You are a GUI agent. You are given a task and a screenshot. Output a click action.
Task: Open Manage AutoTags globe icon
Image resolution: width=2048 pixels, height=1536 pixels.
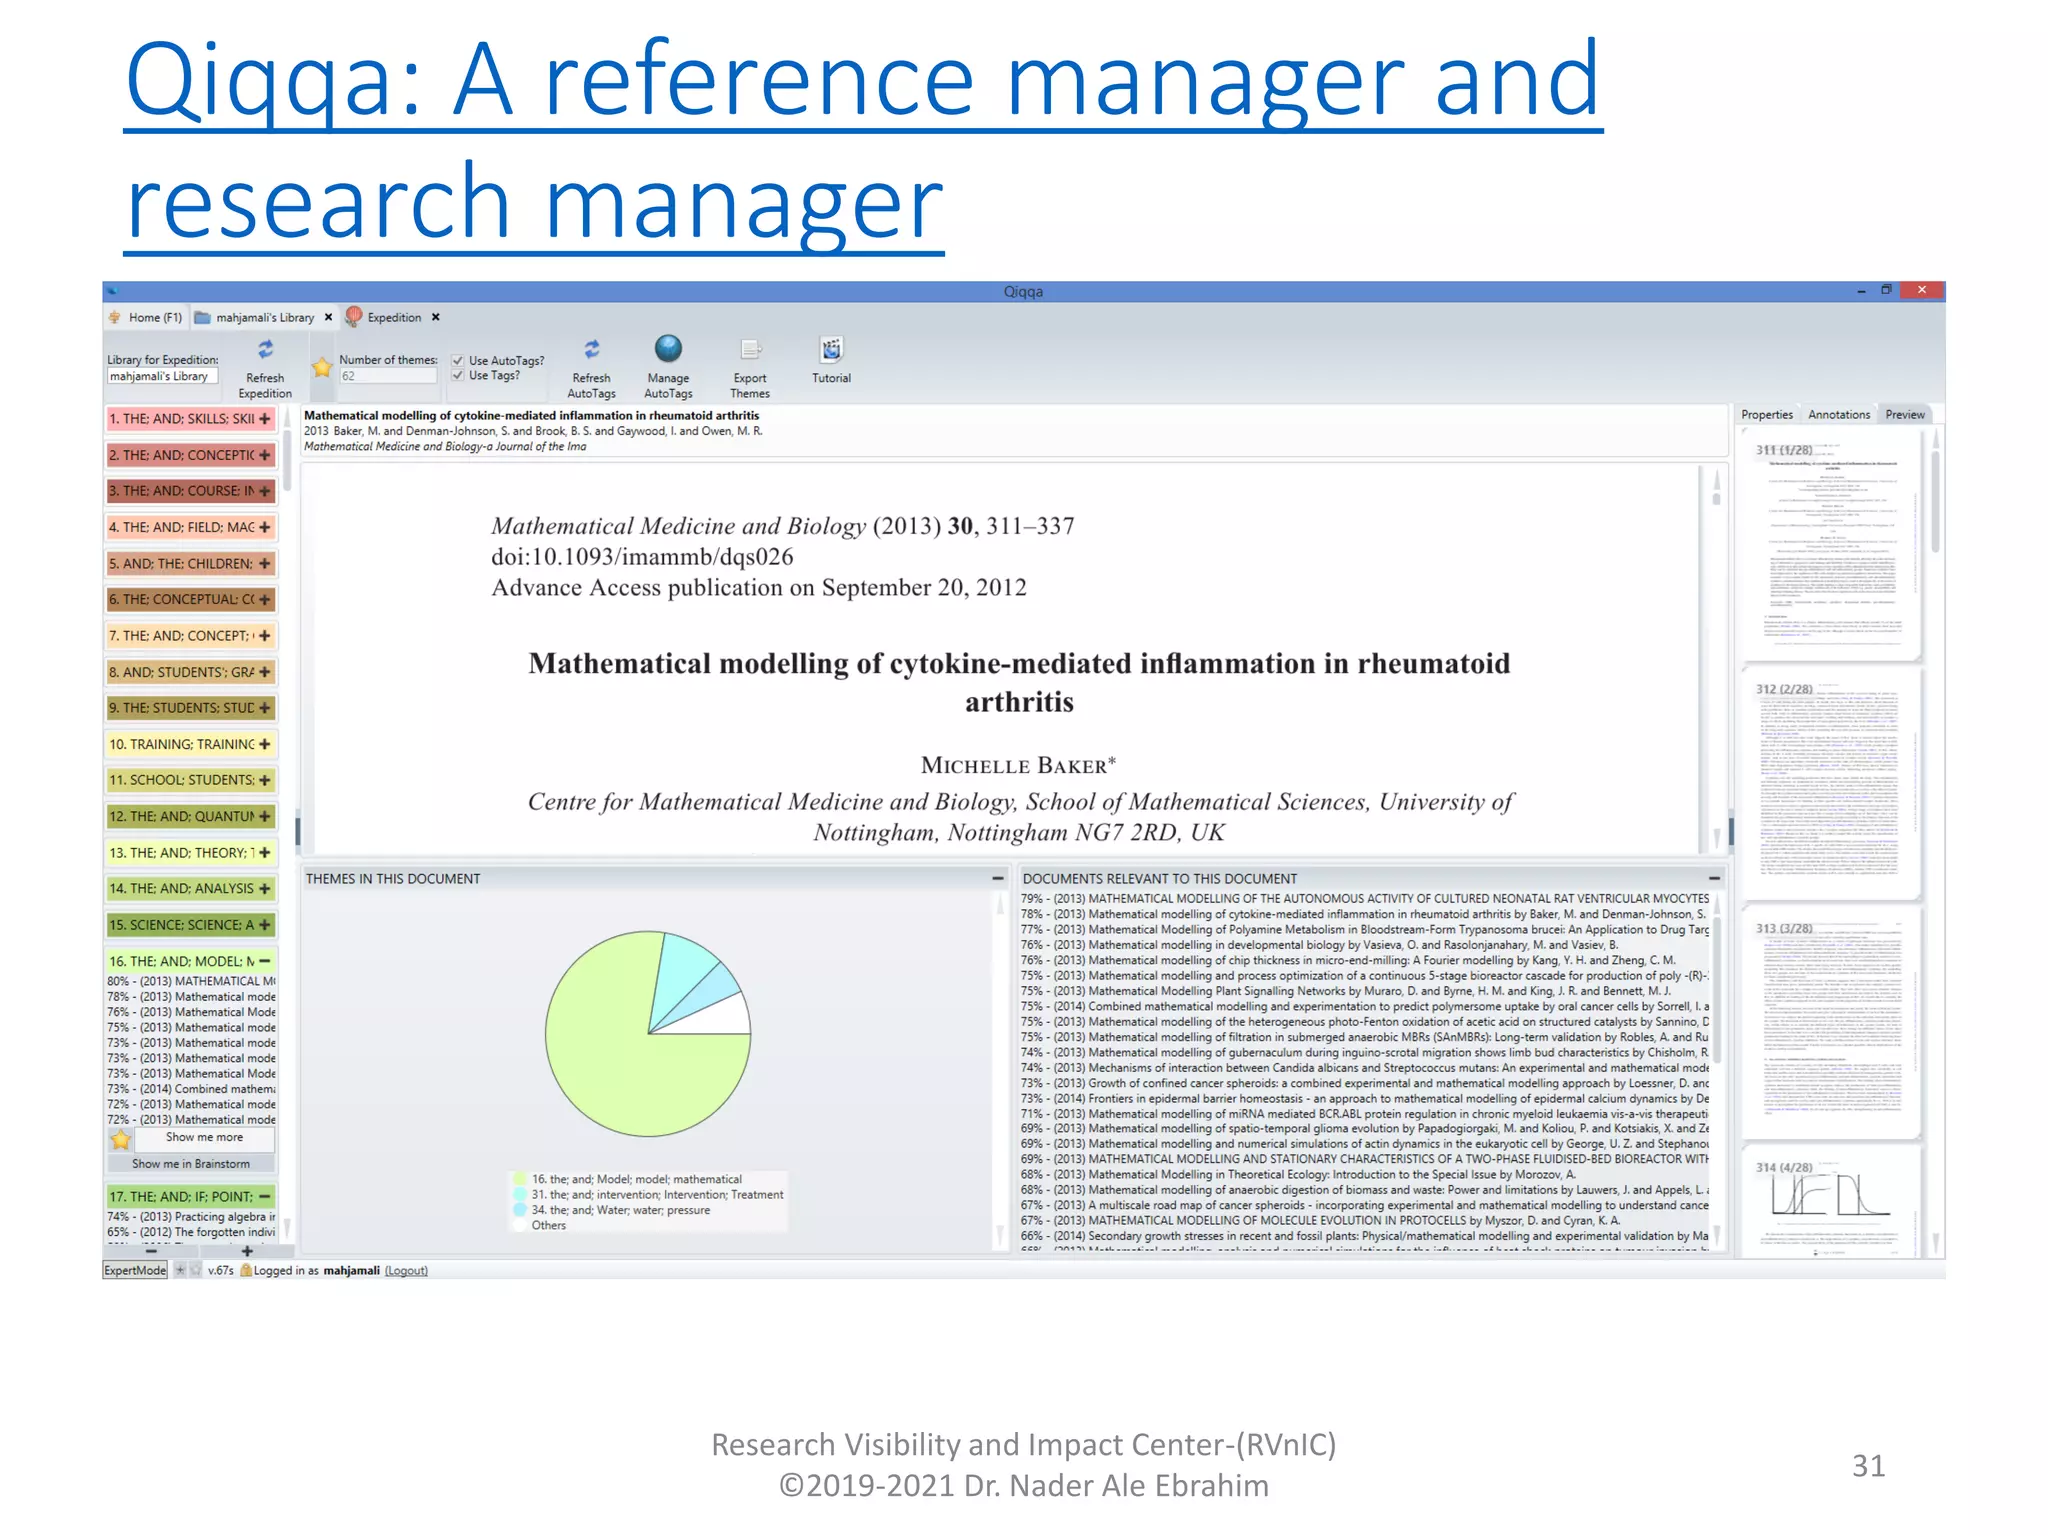pos(668,349)
